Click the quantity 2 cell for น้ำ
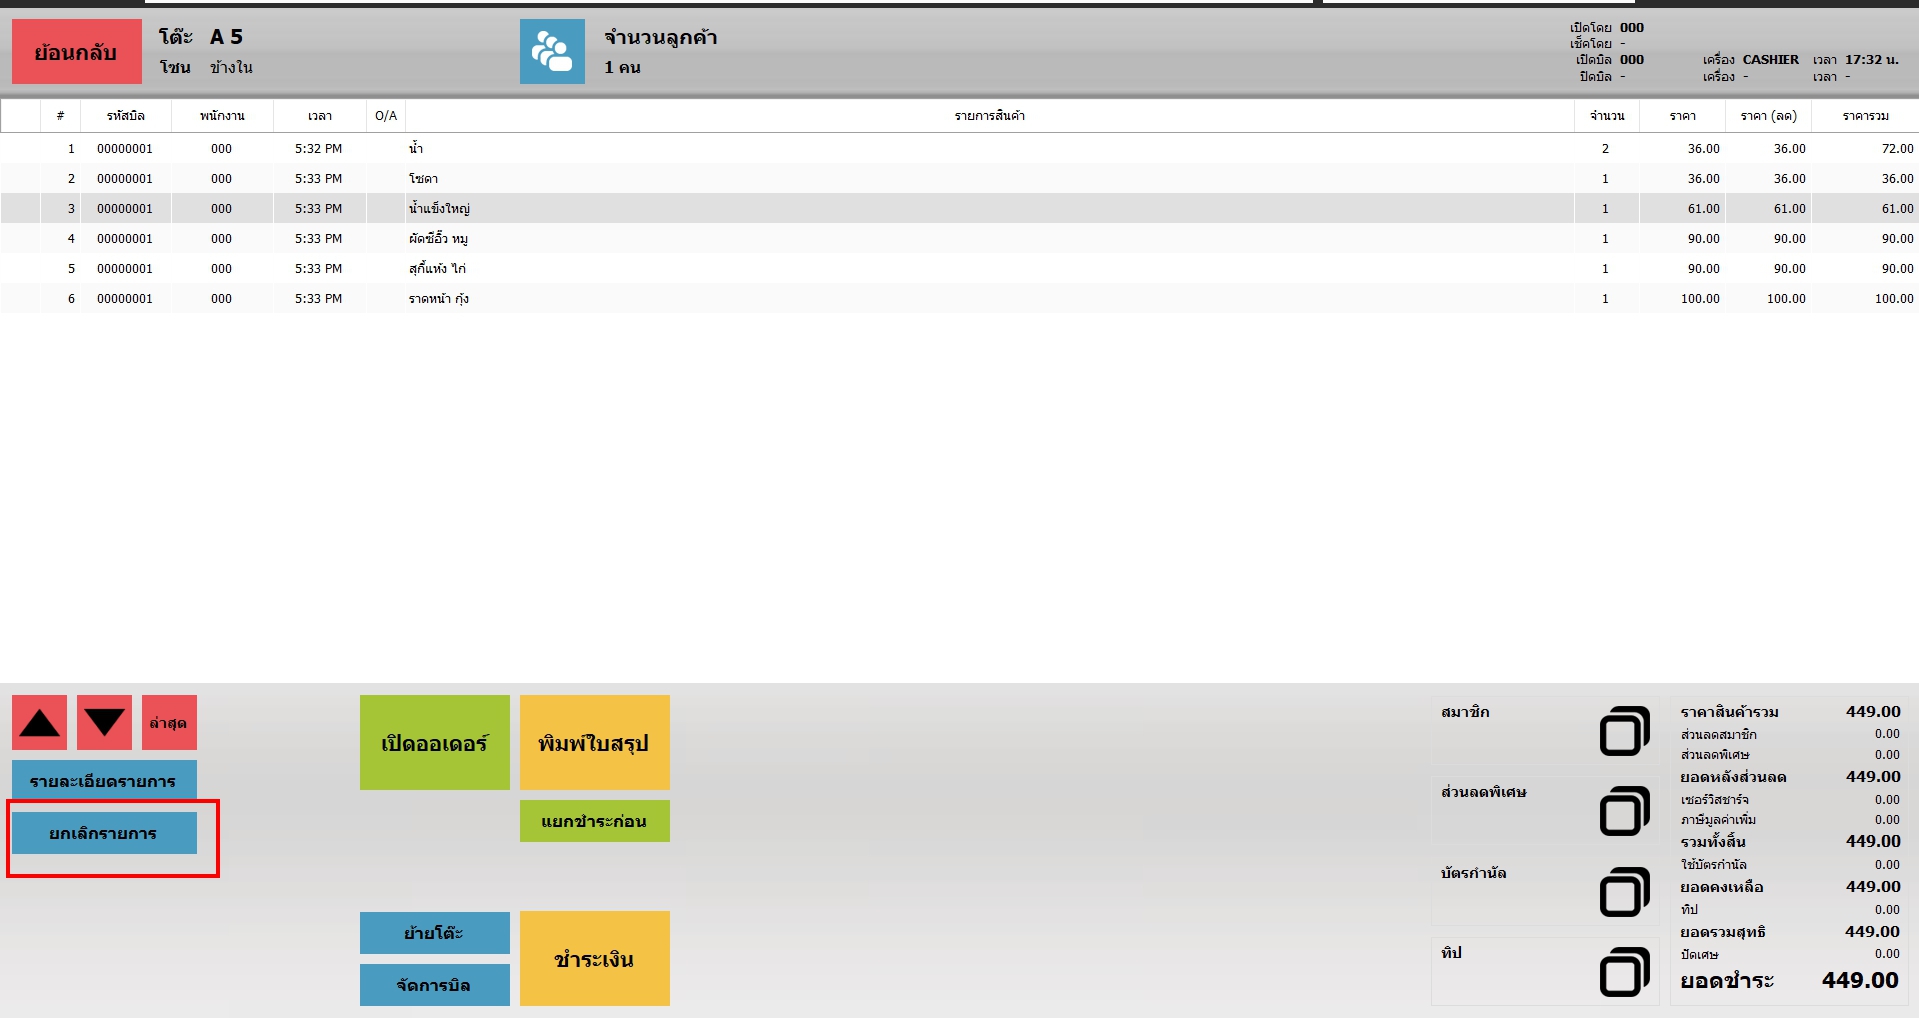1919x1018 pixels. tap(1605, 149)
